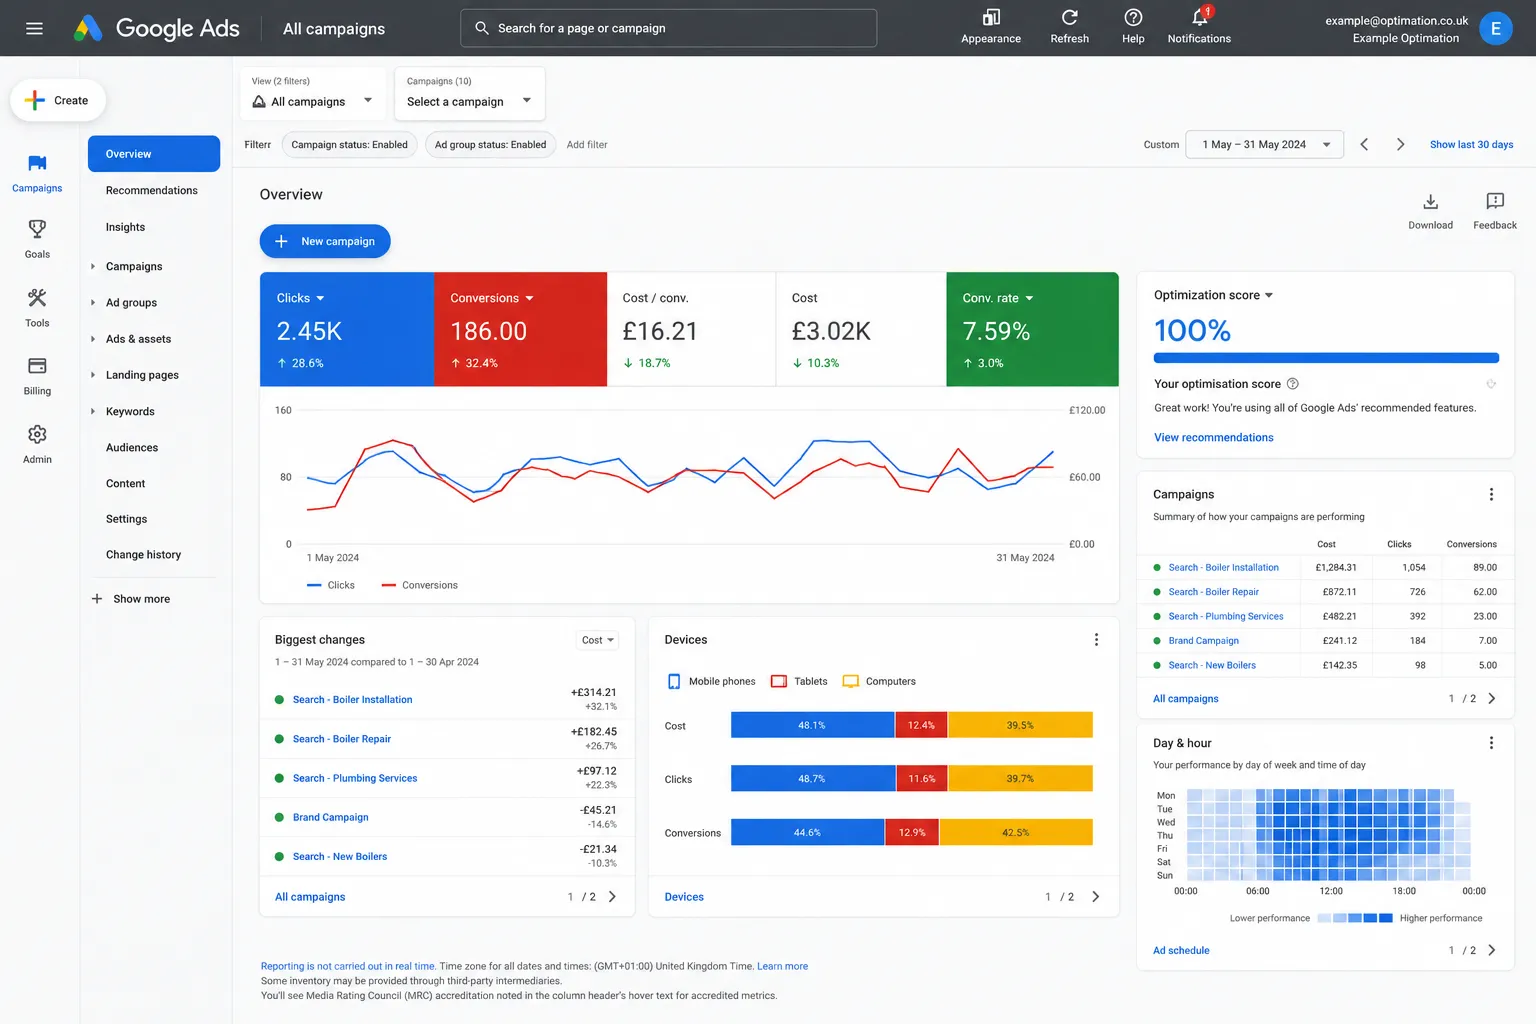Click Campaign status: Enabled filter chip
The width and height of the screenshot is (1536, 1024).
349,144
